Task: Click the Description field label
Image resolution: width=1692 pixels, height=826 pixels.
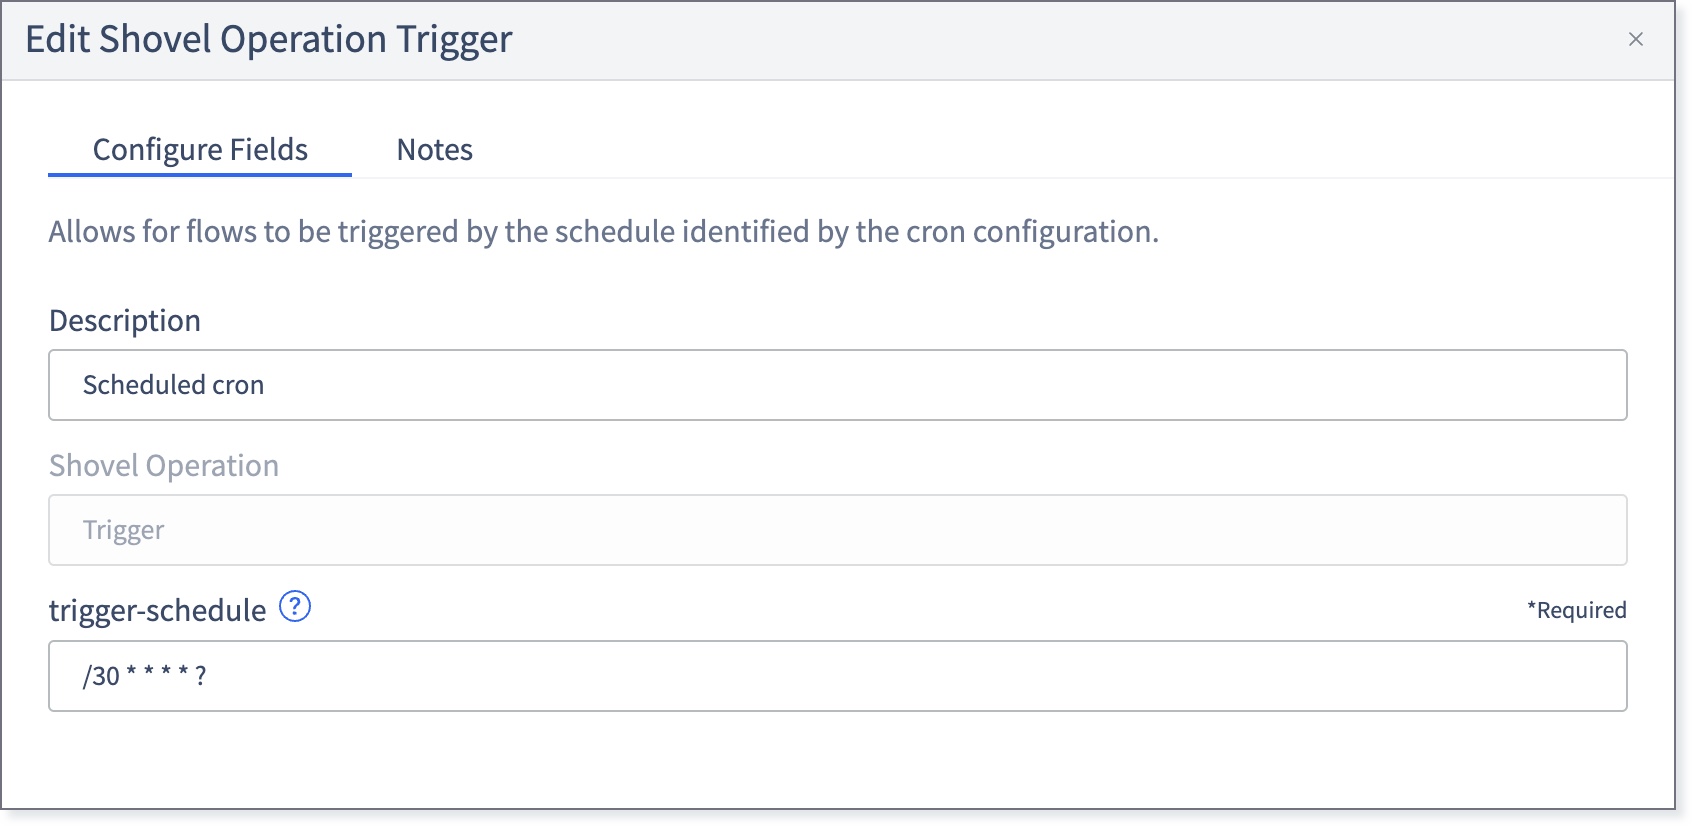Action: (125, 321)
